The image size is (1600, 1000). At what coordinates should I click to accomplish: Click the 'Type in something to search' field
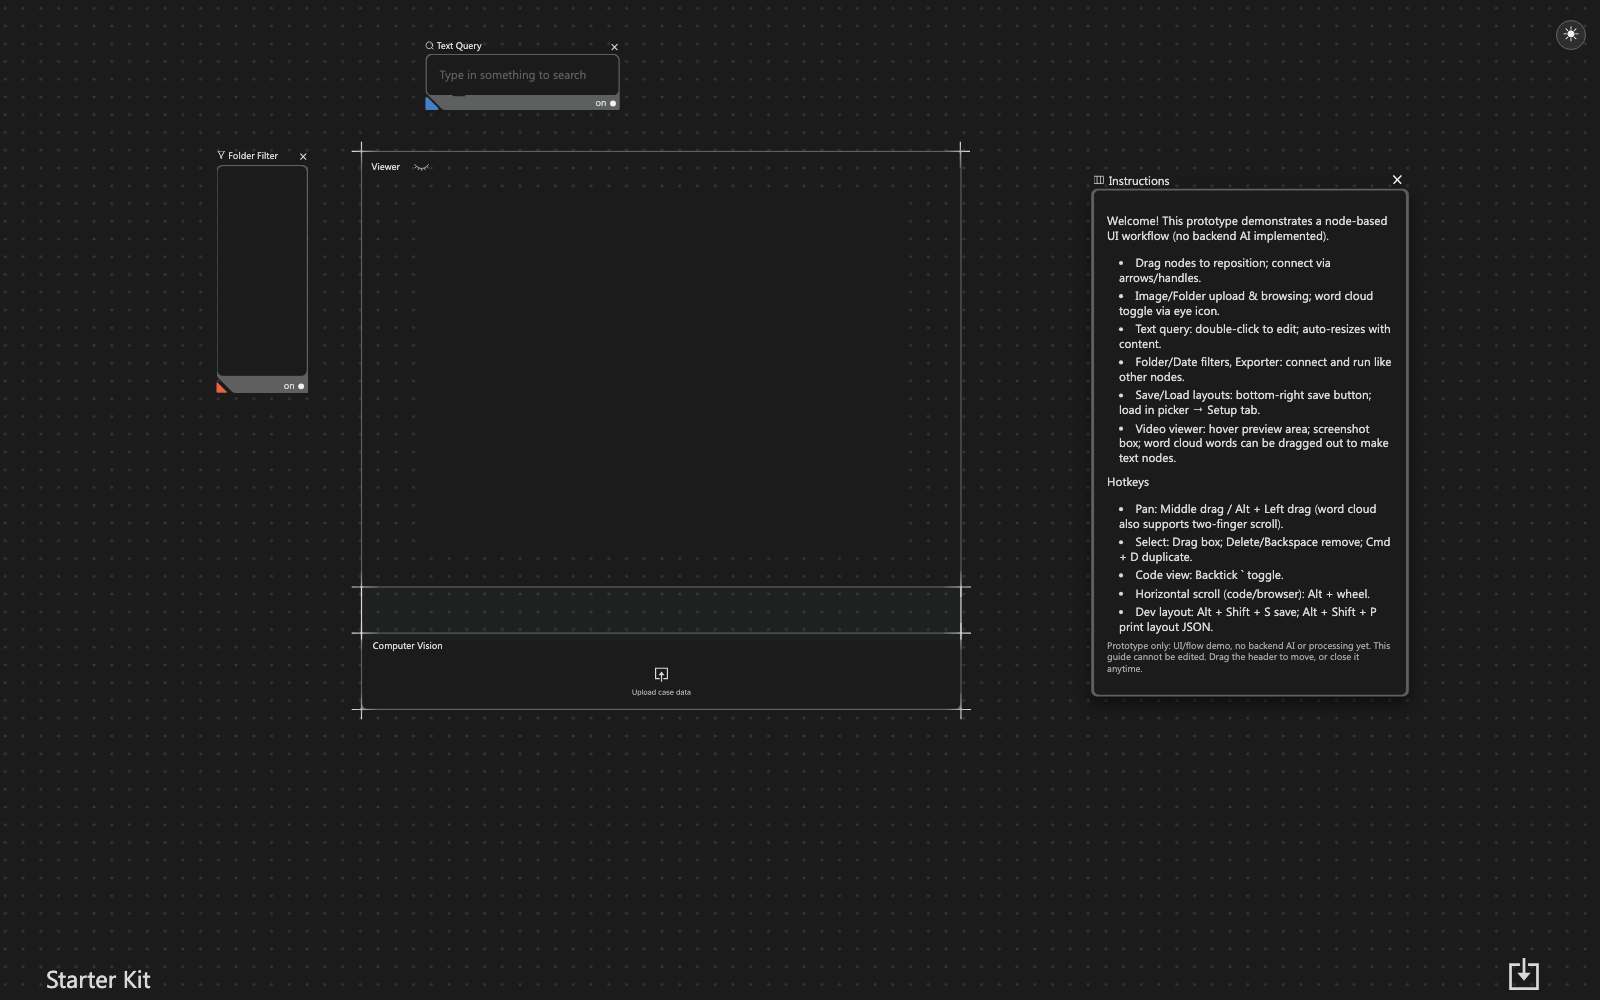[x=522, y=75]
